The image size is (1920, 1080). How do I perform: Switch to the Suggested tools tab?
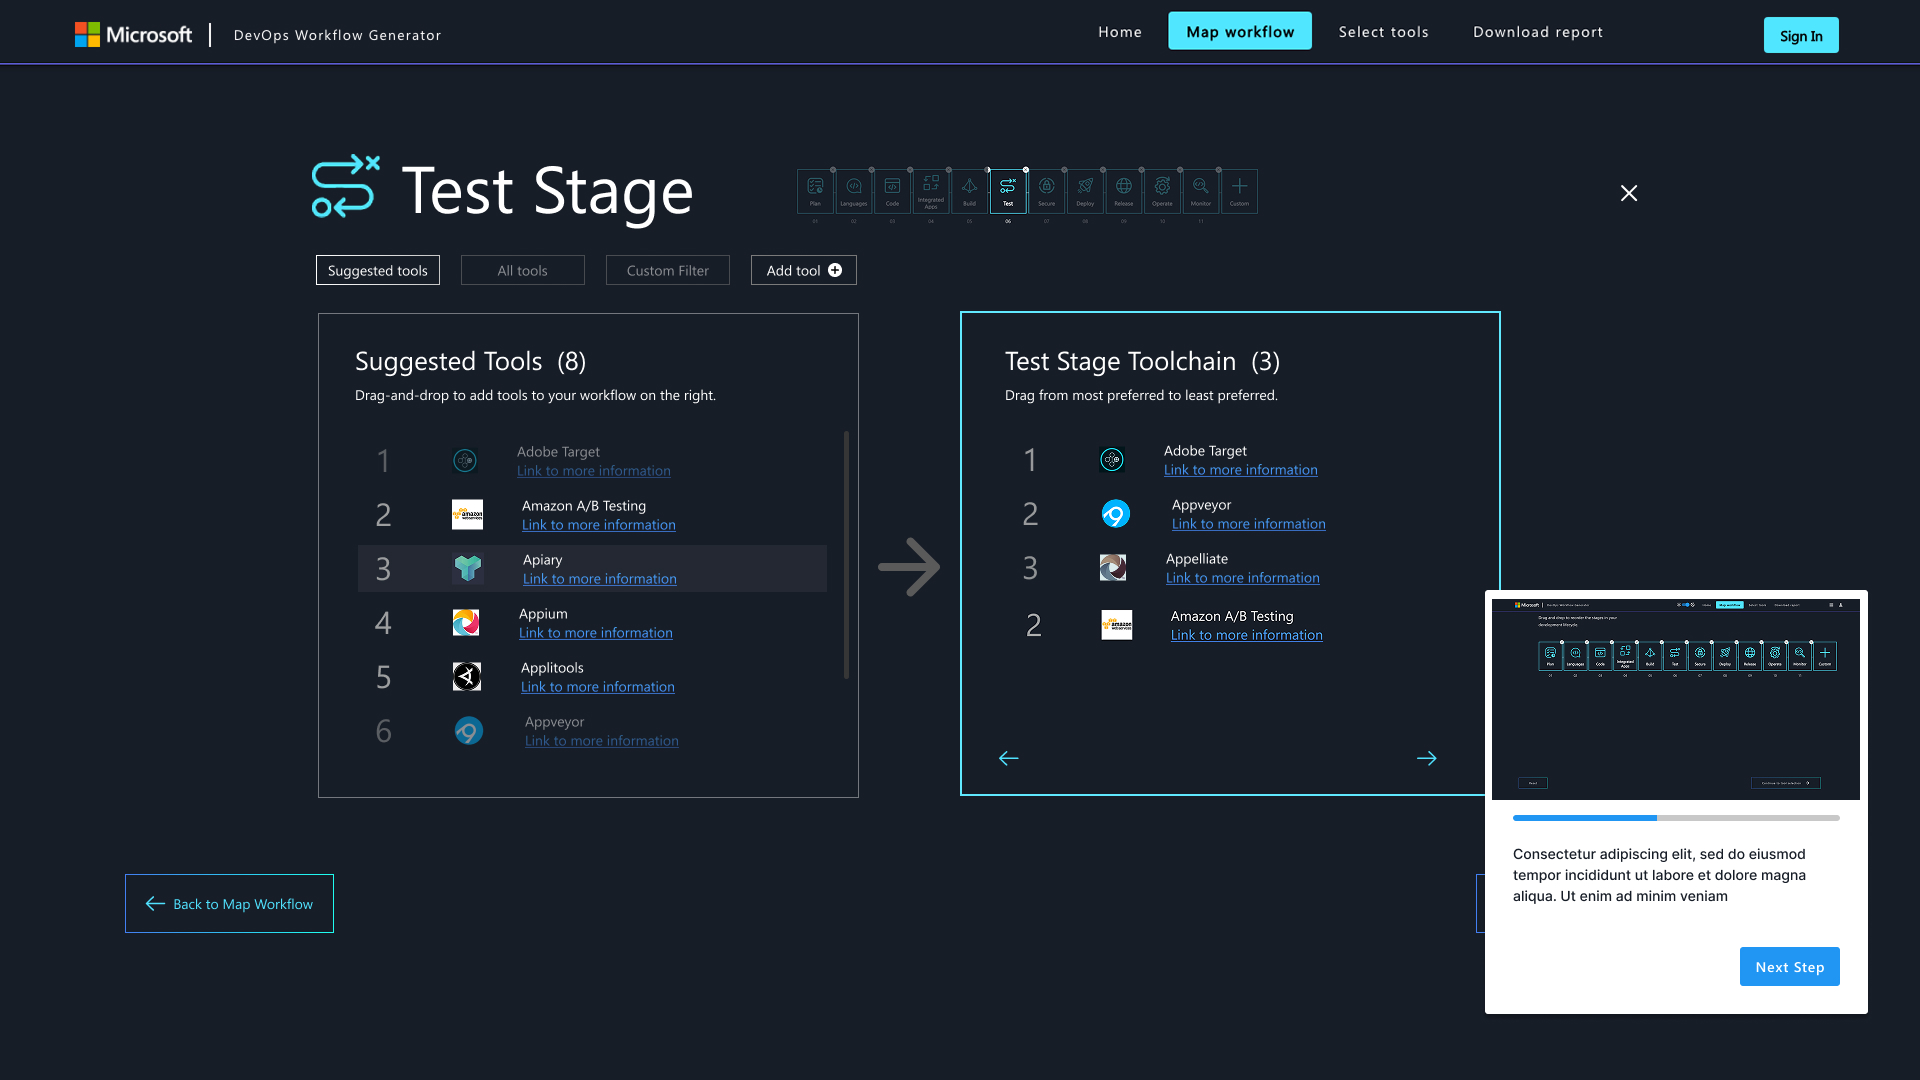(378, 270)
